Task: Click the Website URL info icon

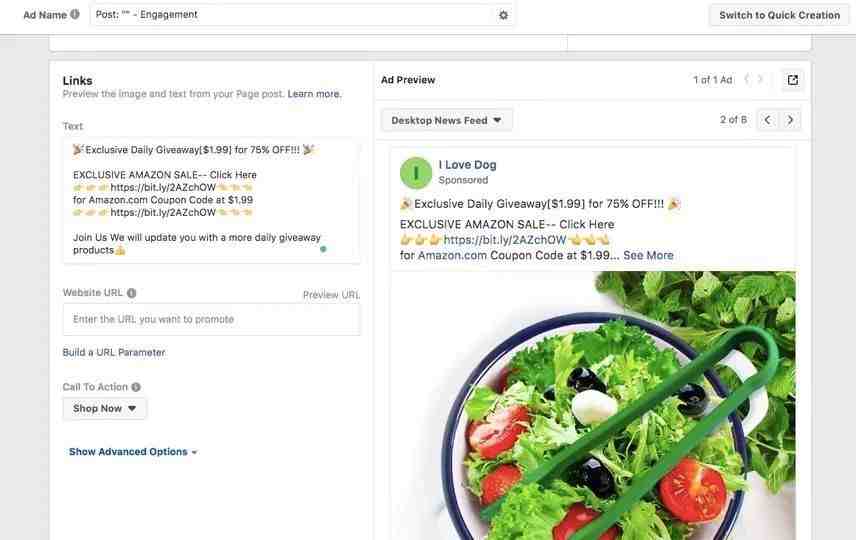Action: pos(132,293)
